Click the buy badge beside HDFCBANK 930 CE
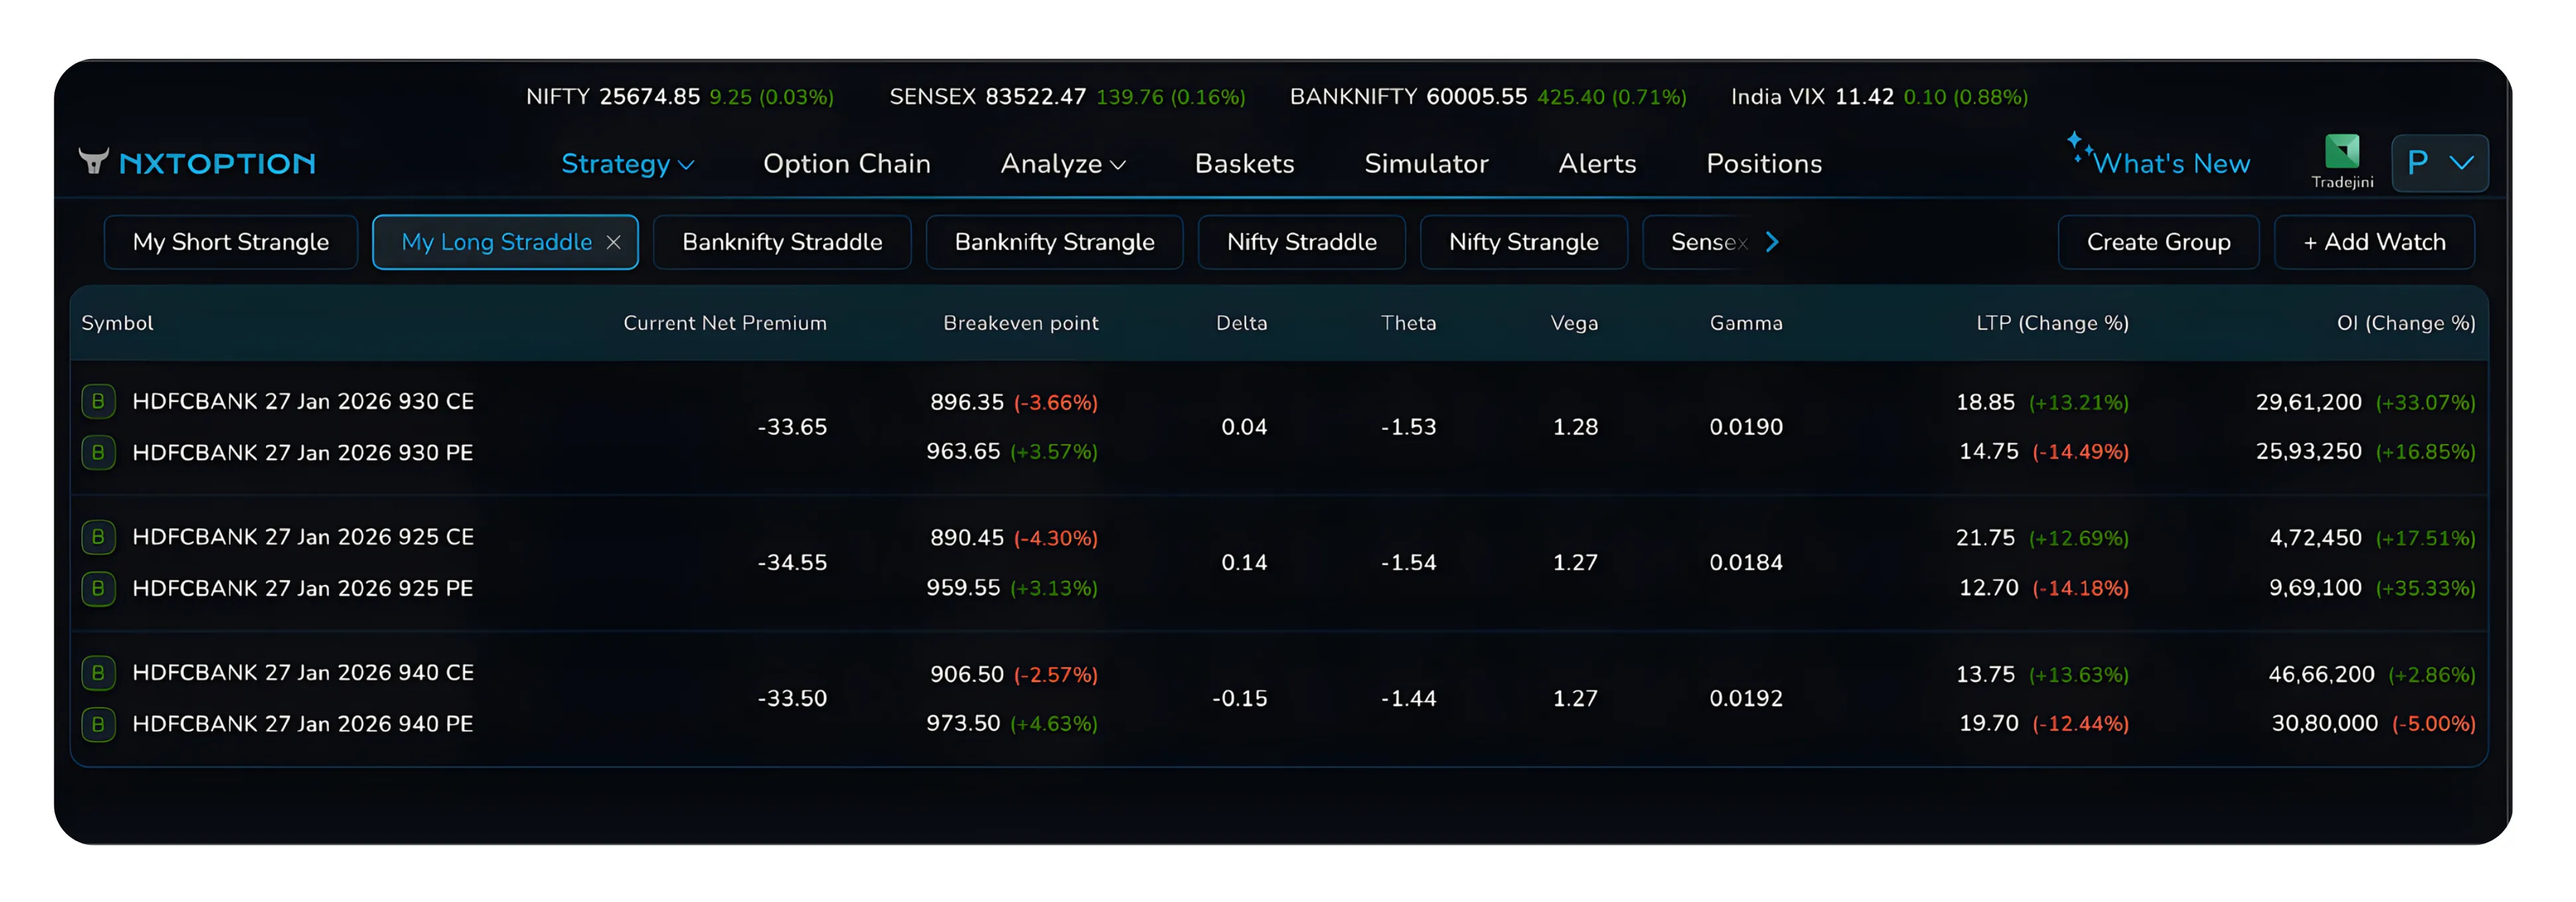 (x=98, y=400)
